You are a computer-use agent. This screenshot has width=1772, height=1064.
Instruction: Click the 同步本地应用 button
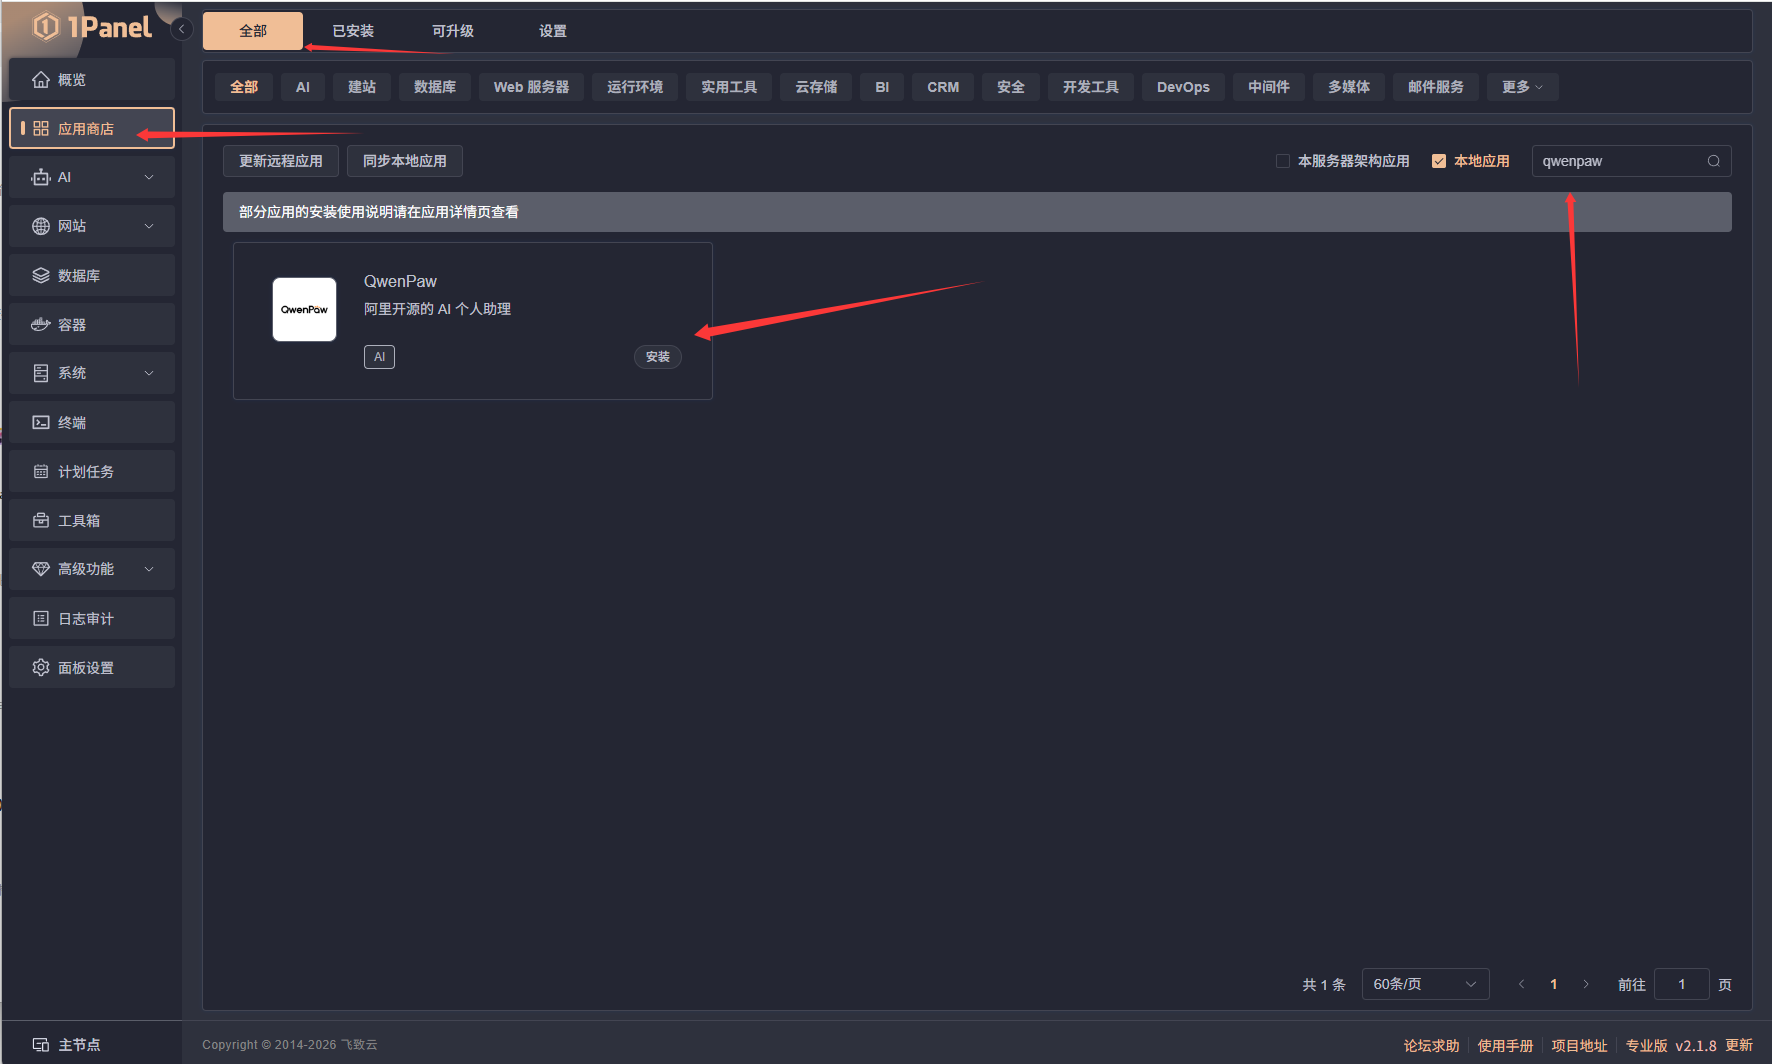(404, 161)
